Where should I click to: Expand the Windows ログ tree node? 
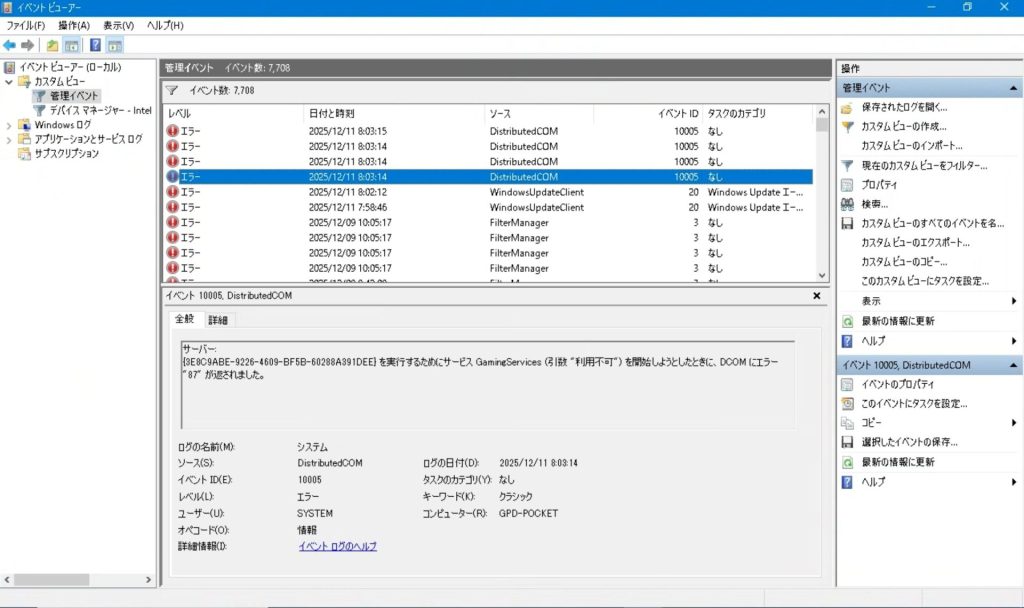9,125
